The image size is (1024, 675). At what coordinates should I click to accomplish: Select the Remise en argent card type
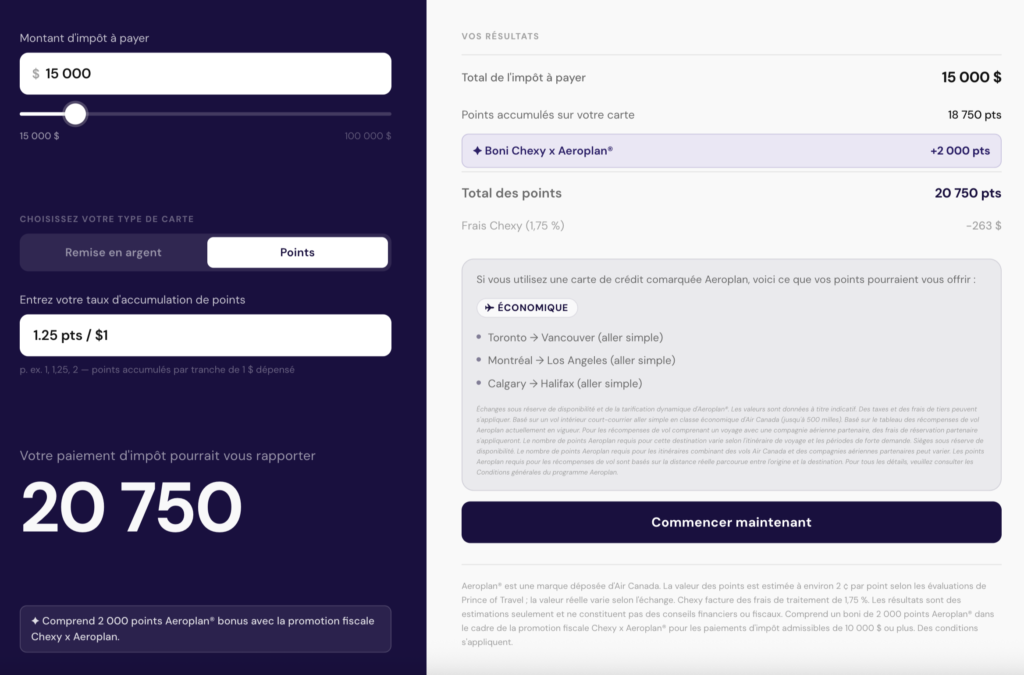click(113, 252)
